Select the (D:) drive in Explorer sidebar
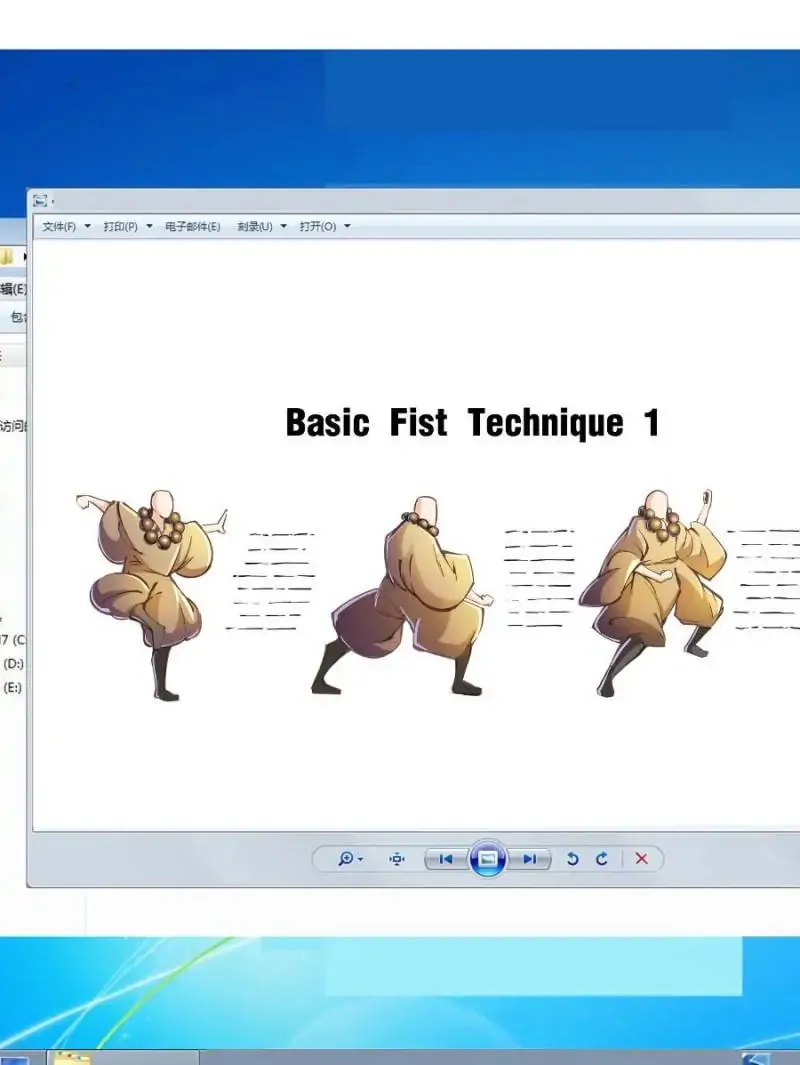800x1065 pixels. 13,663
